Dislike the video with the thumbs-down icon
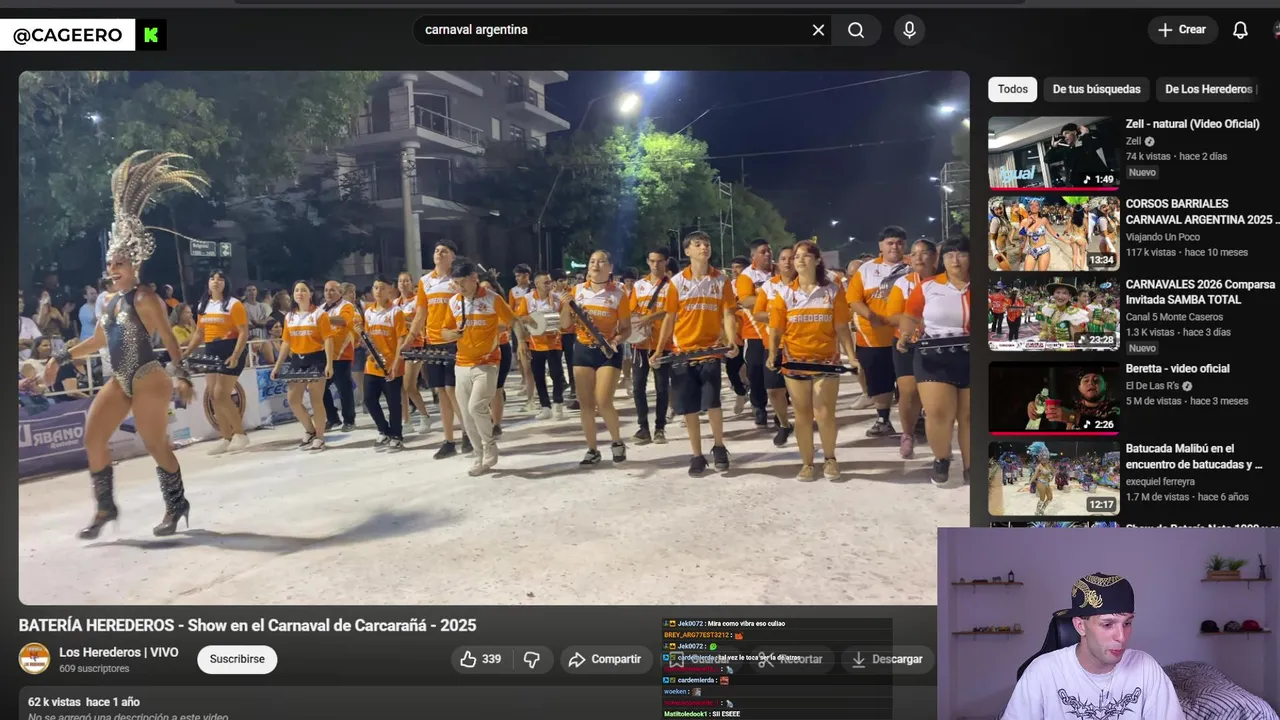1280x720 pixels. 532,659
